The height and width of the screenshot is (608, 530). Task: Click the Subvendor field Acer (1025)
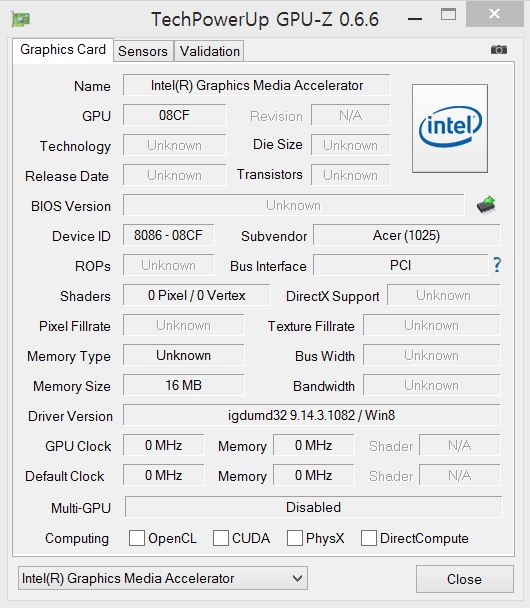click(x=406, y=235)
